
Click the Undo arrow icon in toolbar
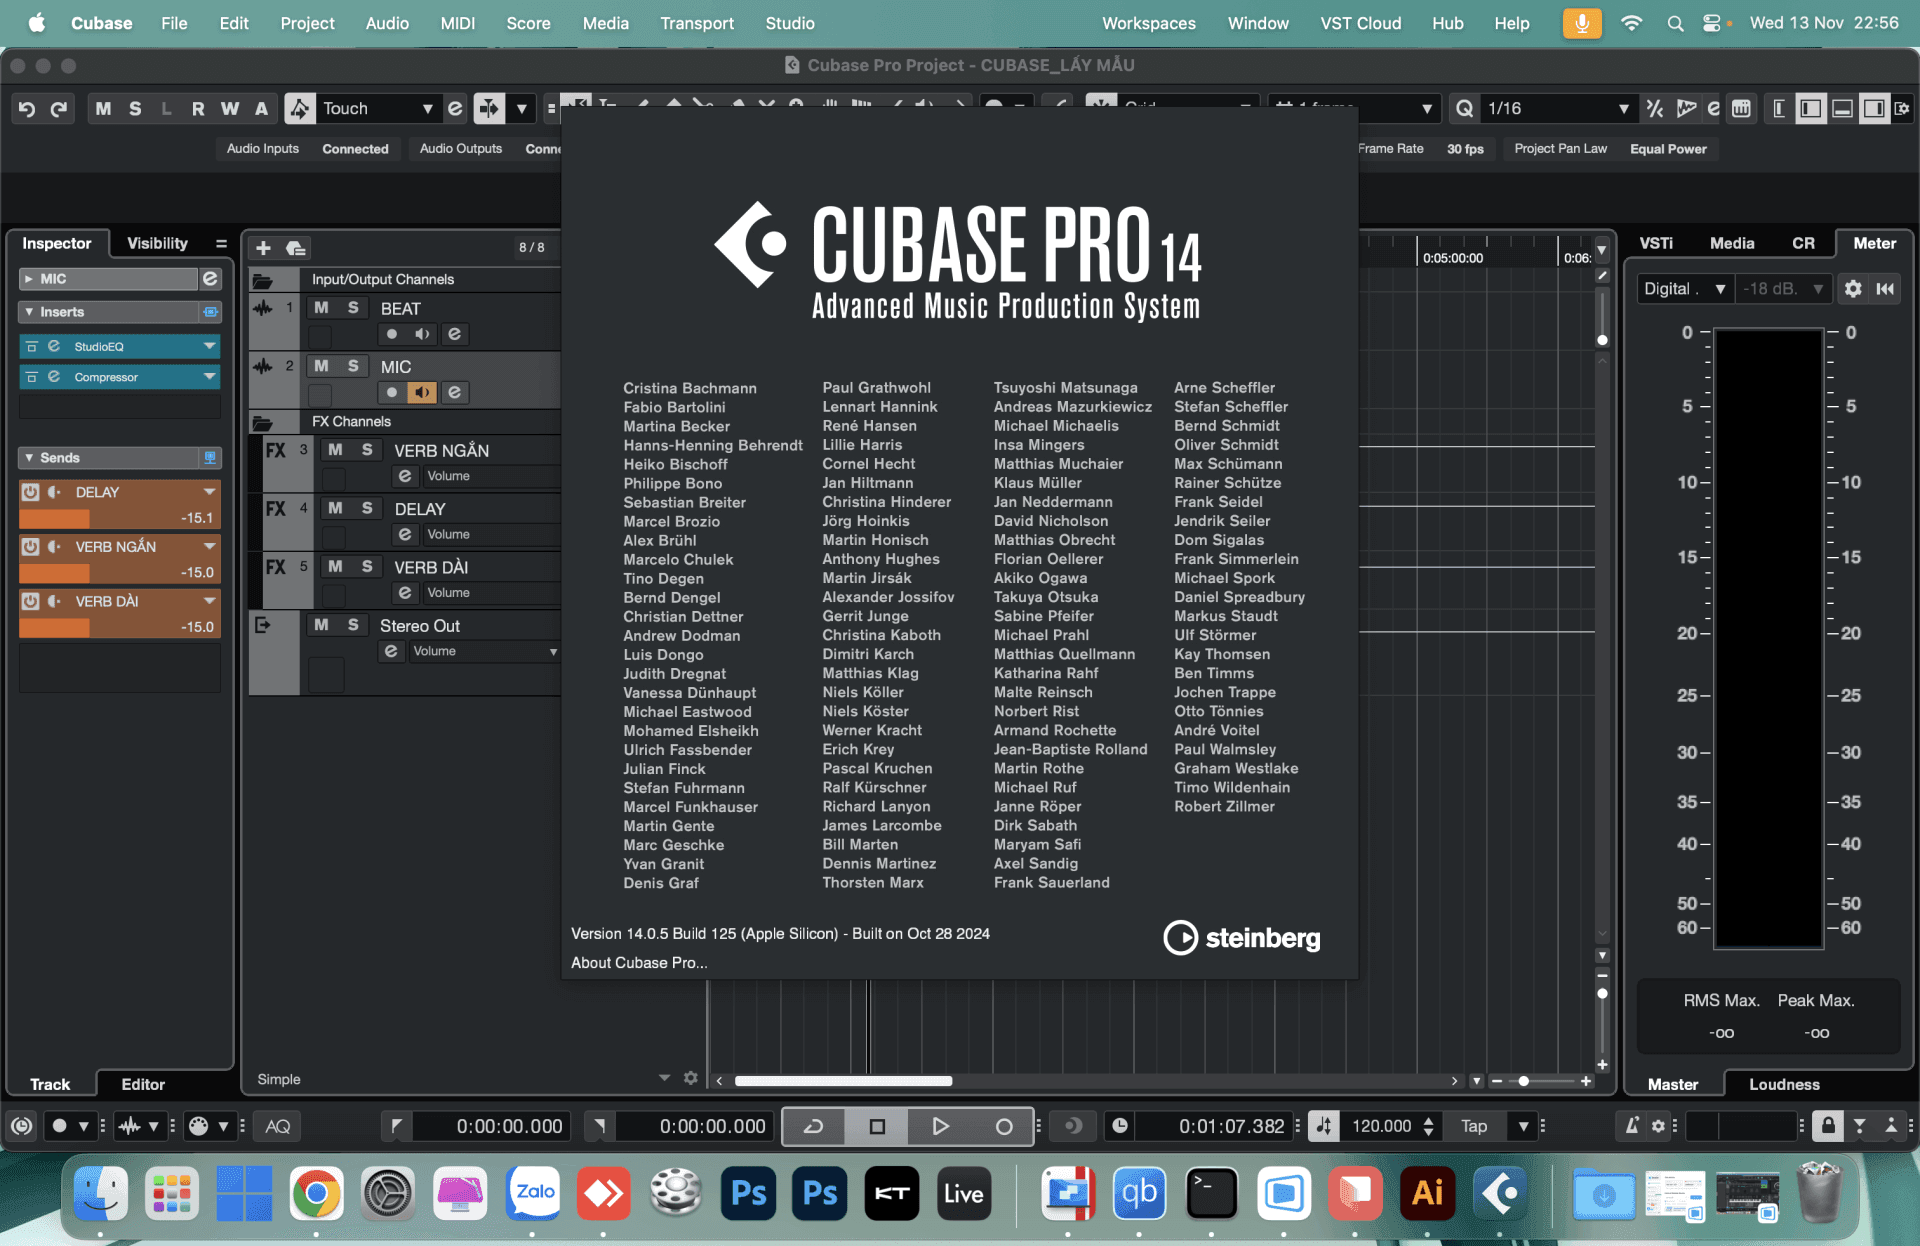27,109
